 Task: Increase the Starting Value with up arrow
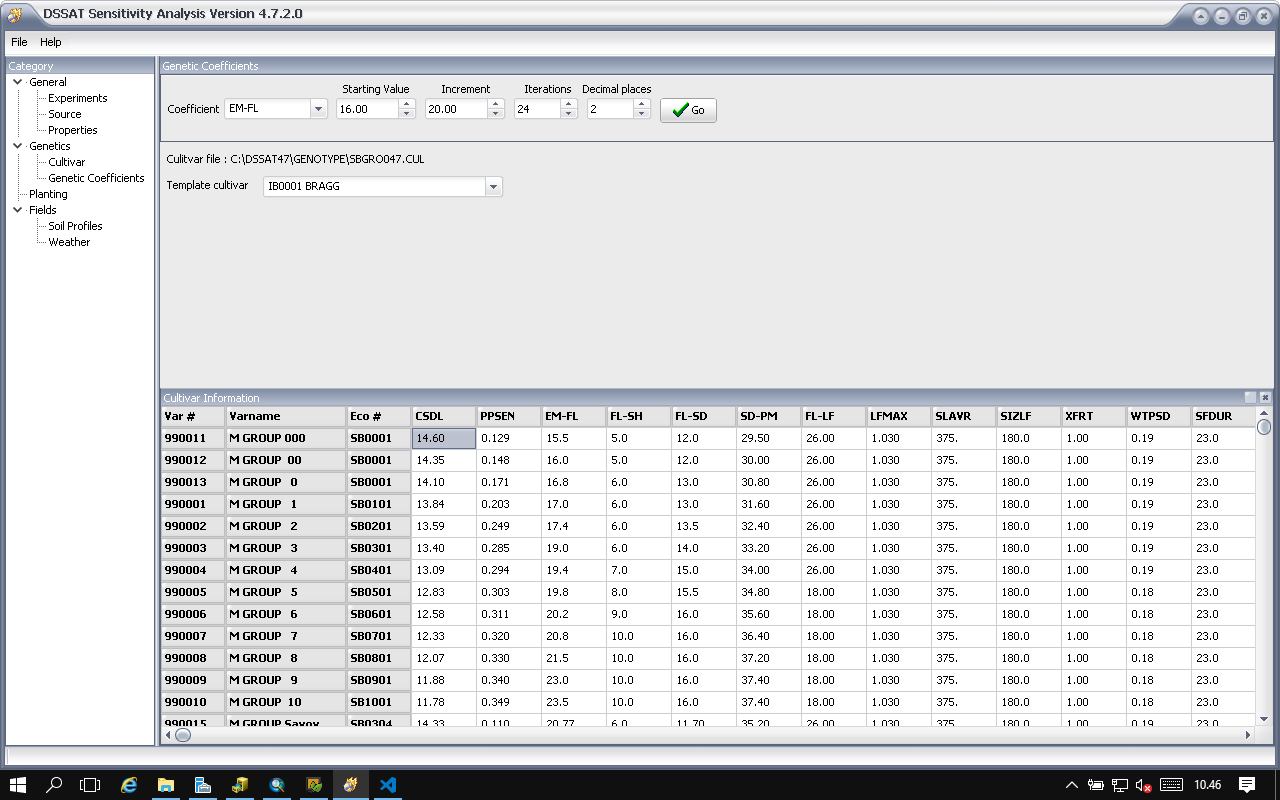[x=406, y=104]
